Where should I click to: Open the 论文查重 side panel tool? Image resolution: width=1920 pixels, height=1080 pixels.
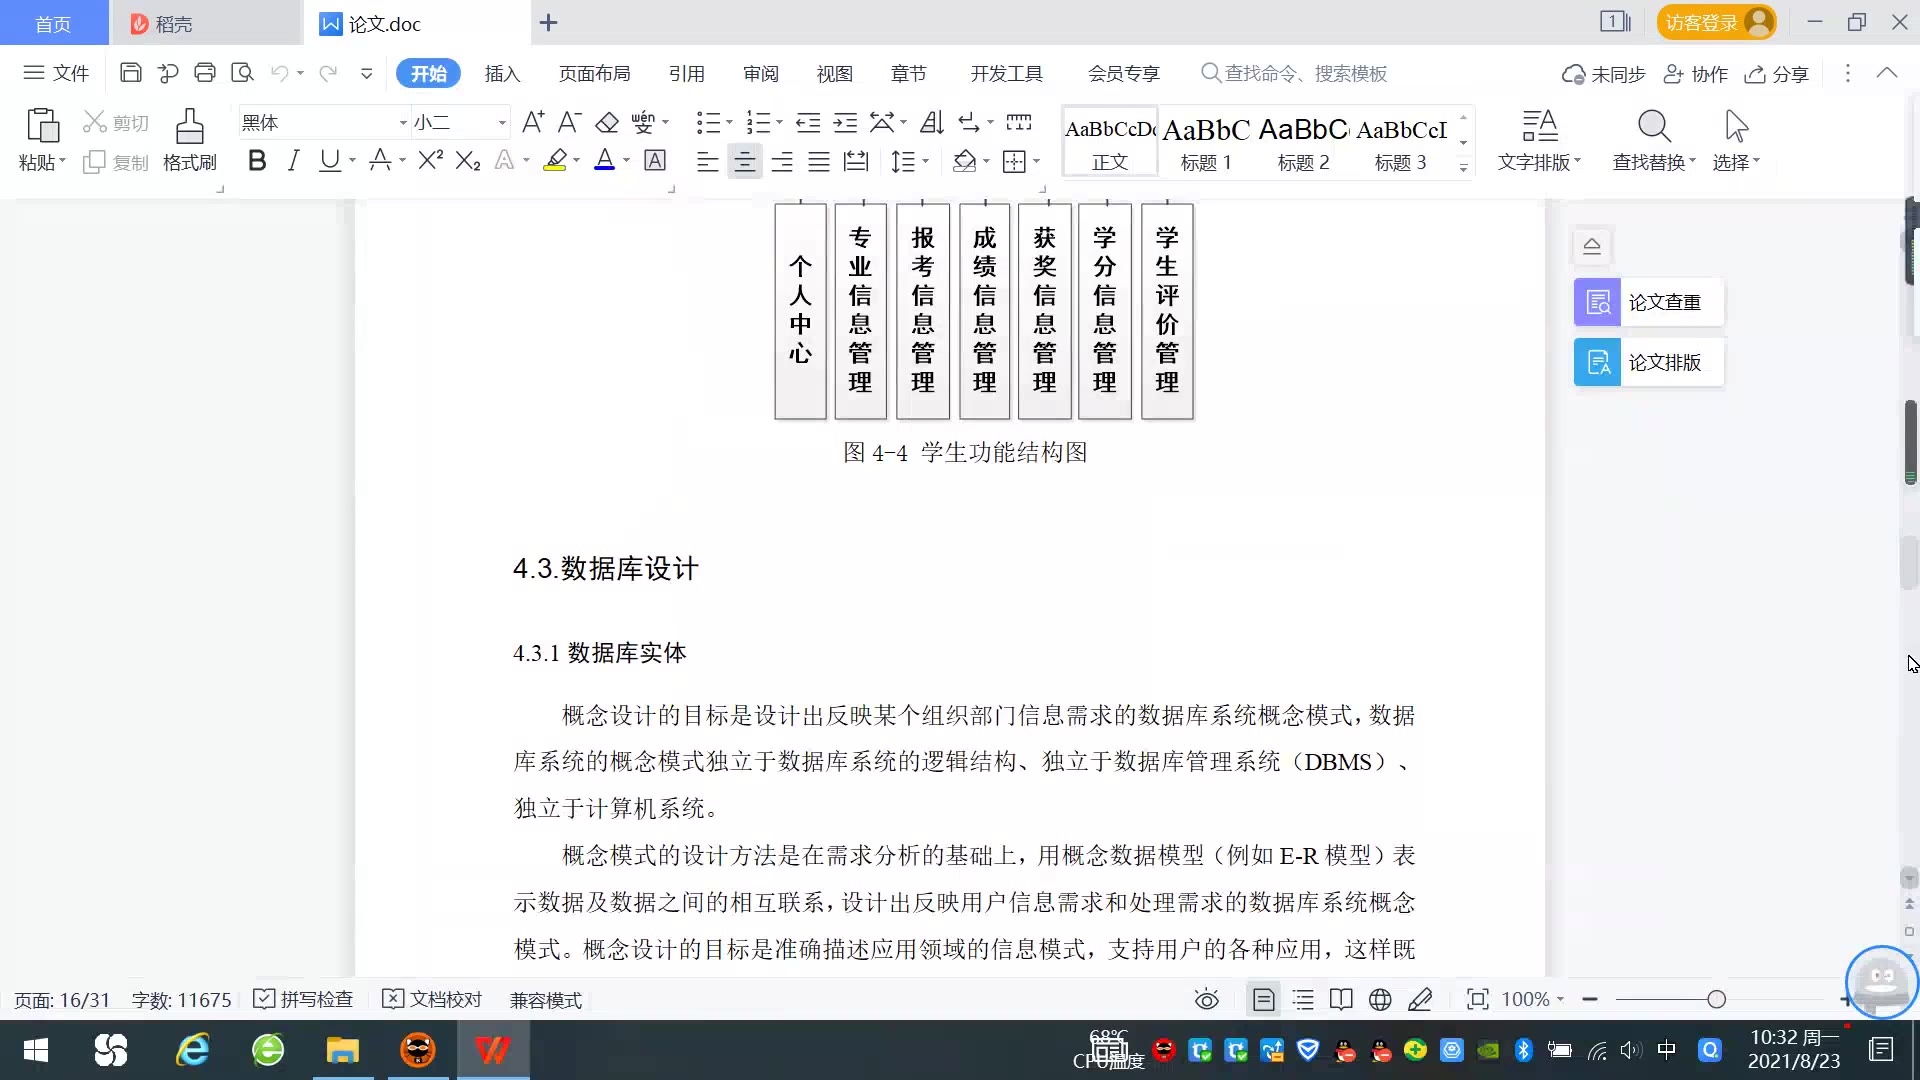pos(1648,302)
